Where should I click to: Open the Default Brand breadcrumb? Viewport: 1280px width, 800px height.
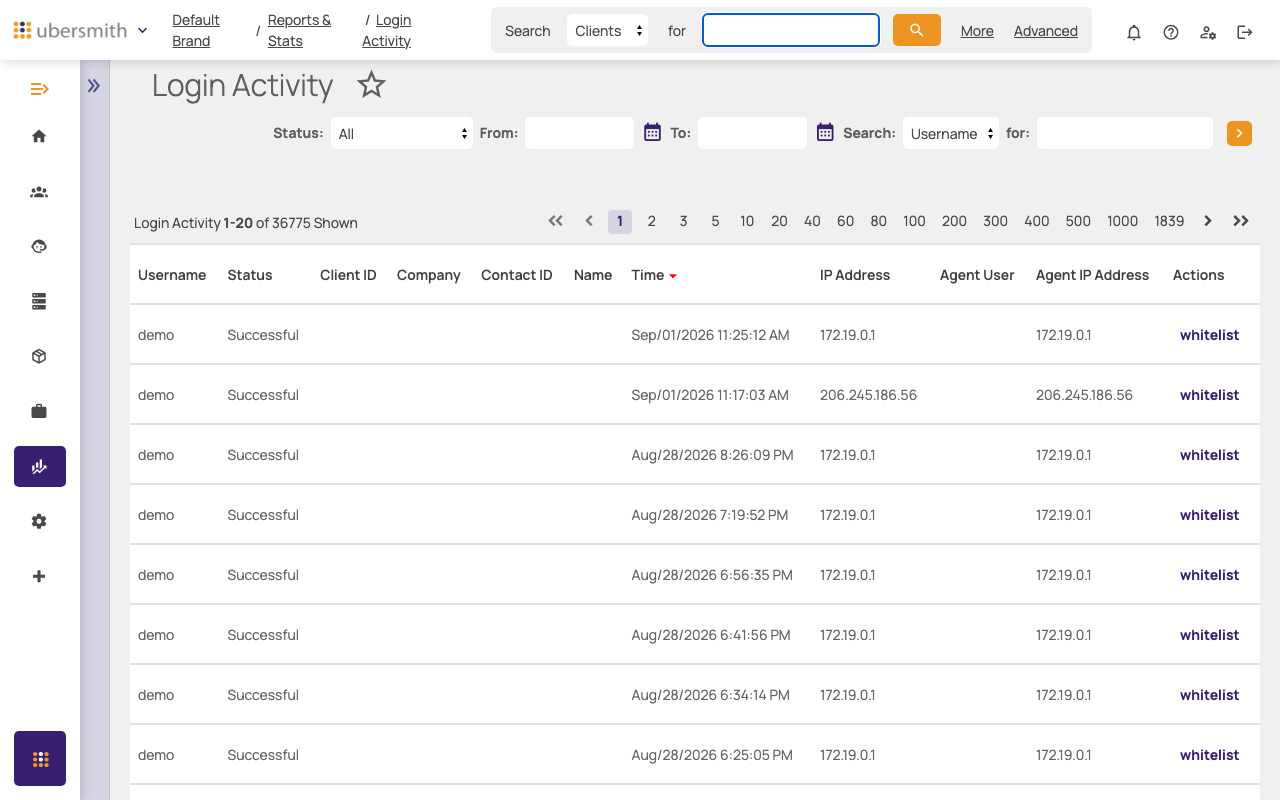[x=196, y=30]
